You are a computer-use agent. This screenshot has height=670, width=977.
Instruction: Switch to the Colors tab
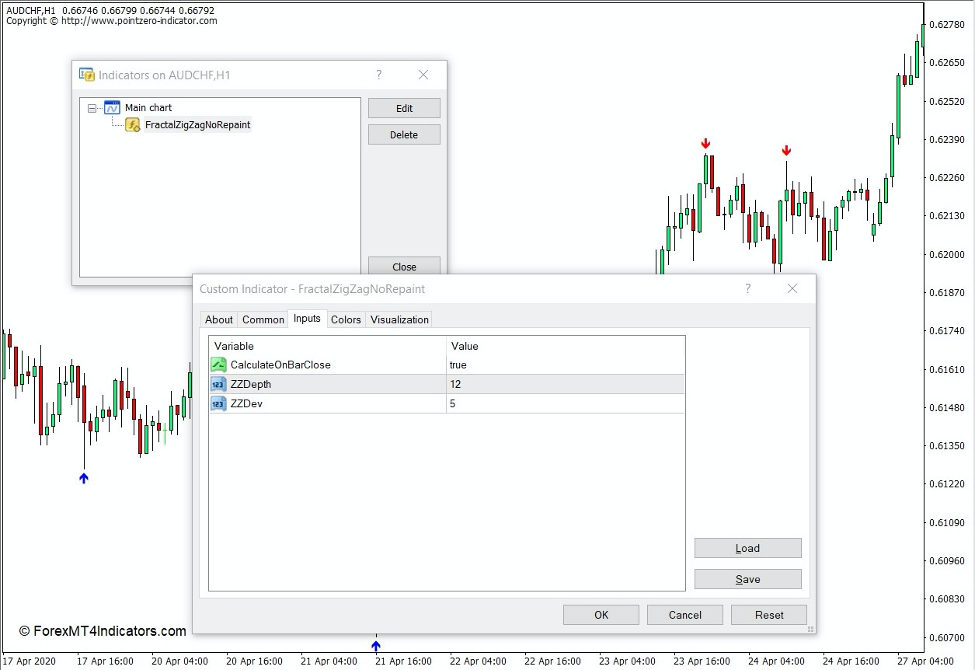346,319
